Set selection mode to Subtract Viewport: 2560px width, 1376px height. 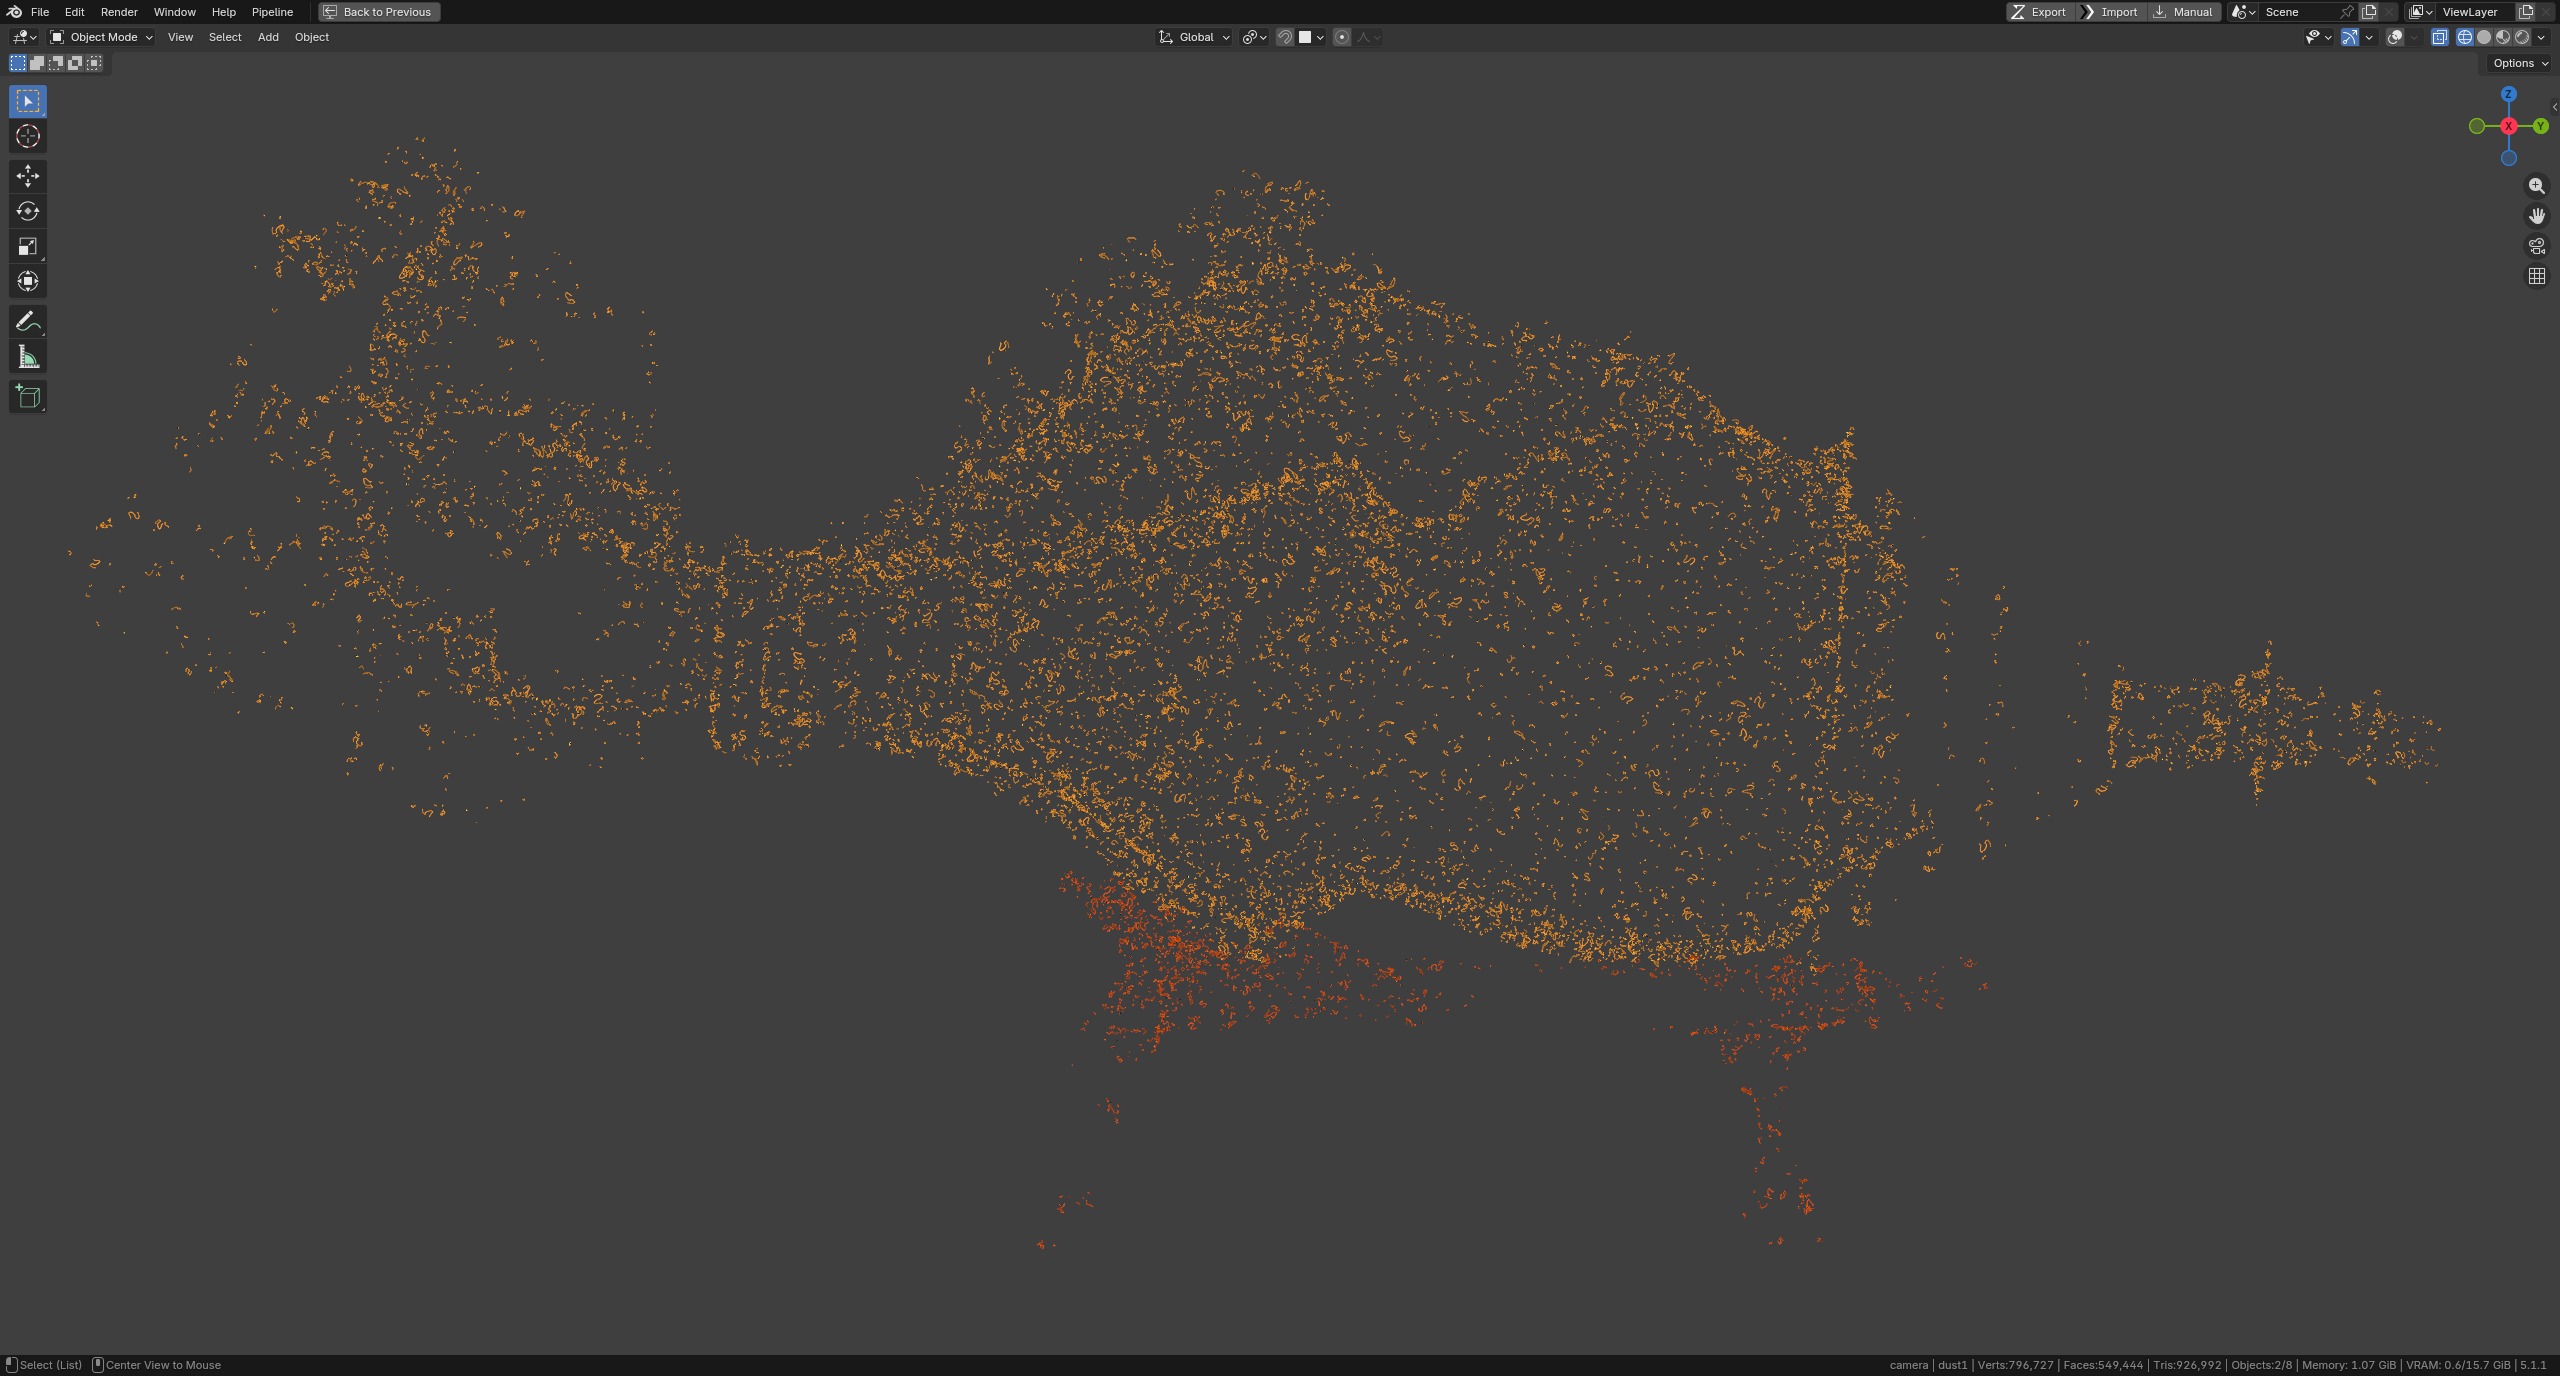pos(56,63)
